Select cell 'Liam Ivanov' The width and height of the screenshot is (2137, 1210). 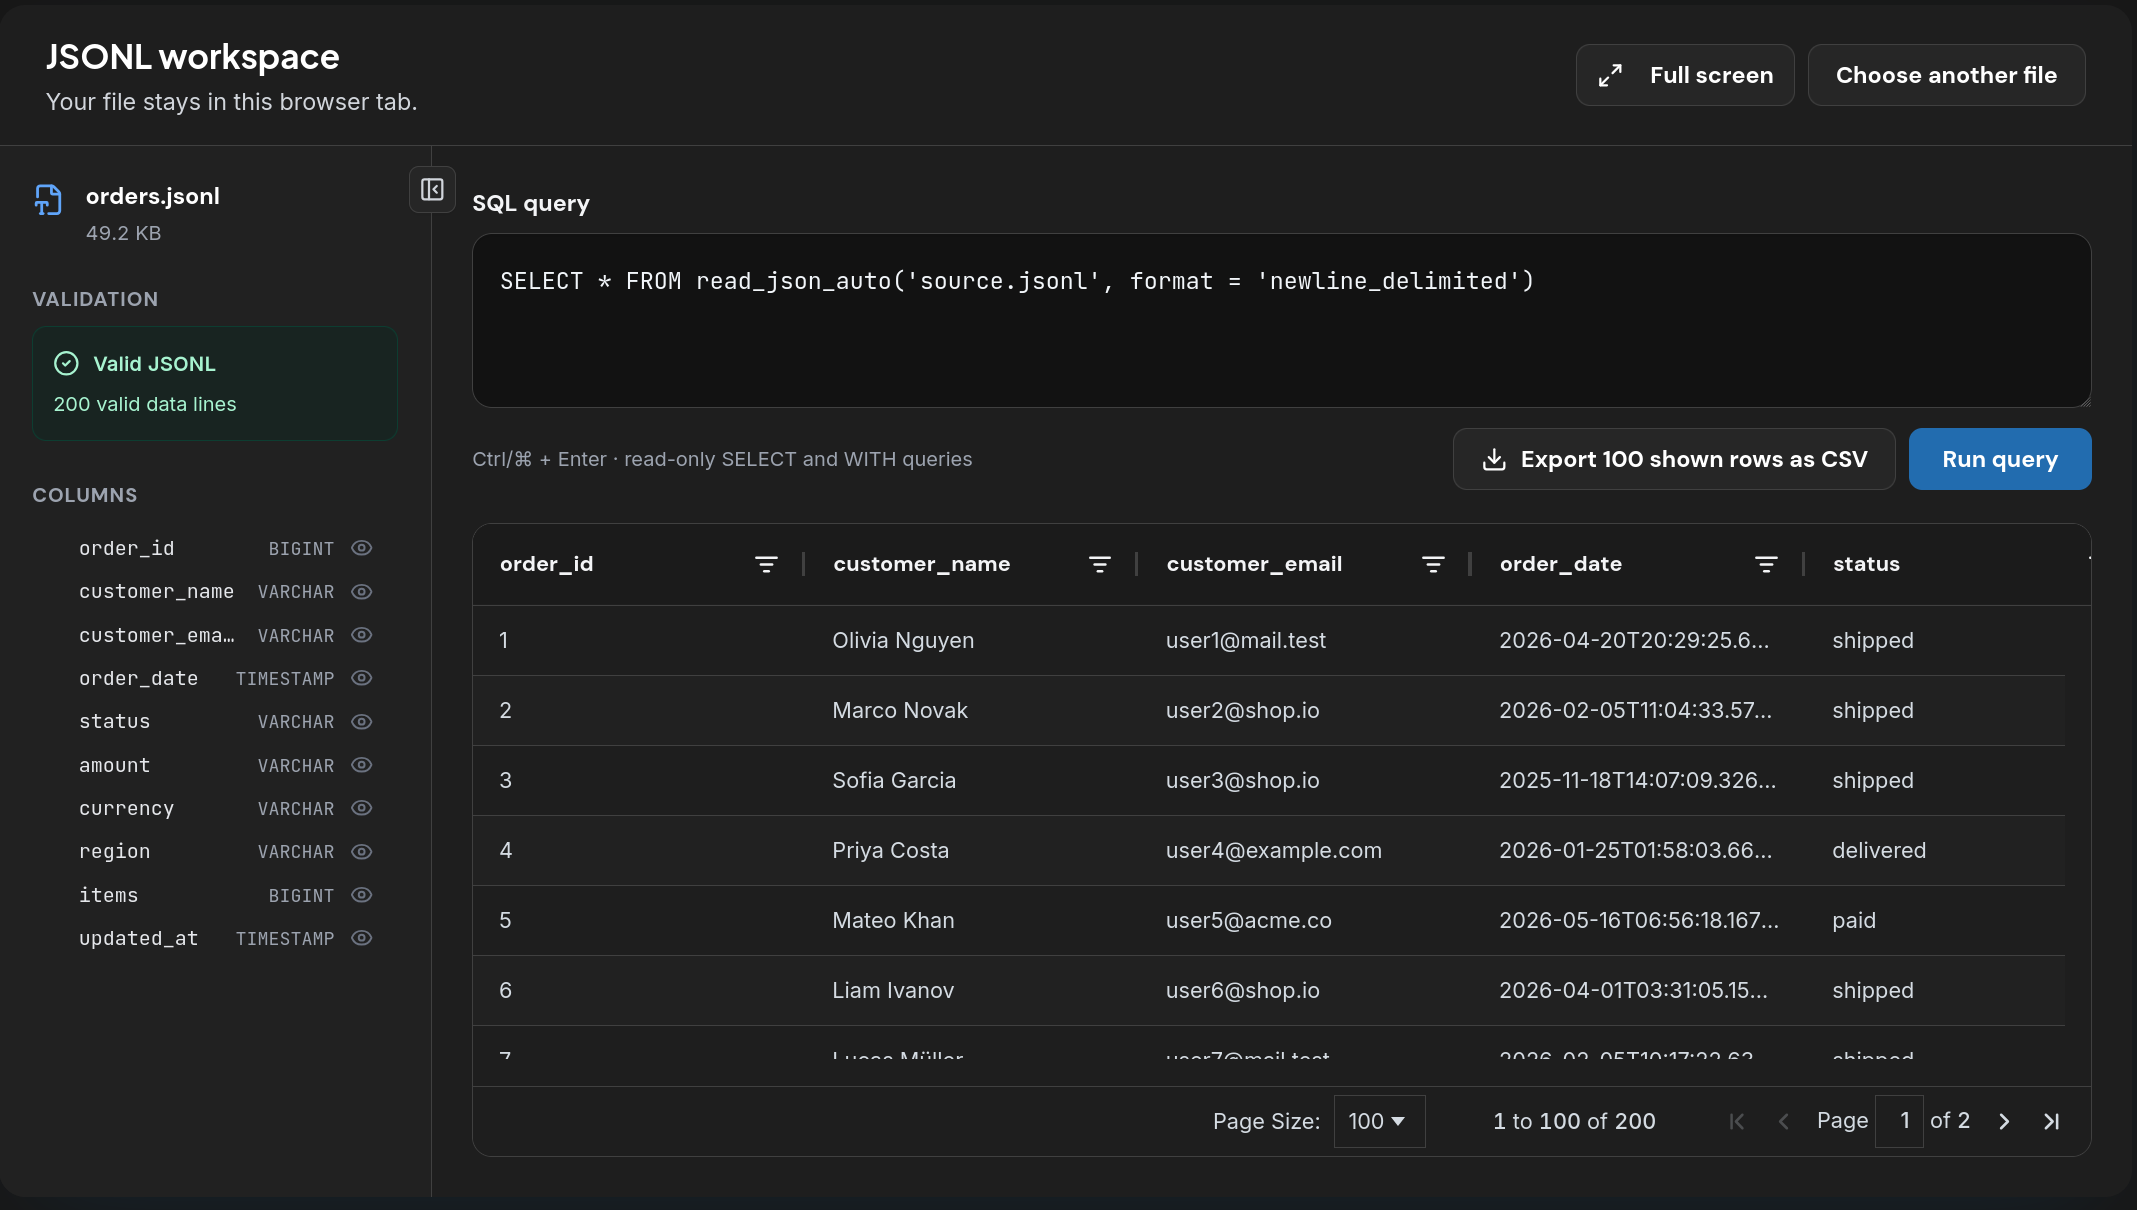coord(893,990)
